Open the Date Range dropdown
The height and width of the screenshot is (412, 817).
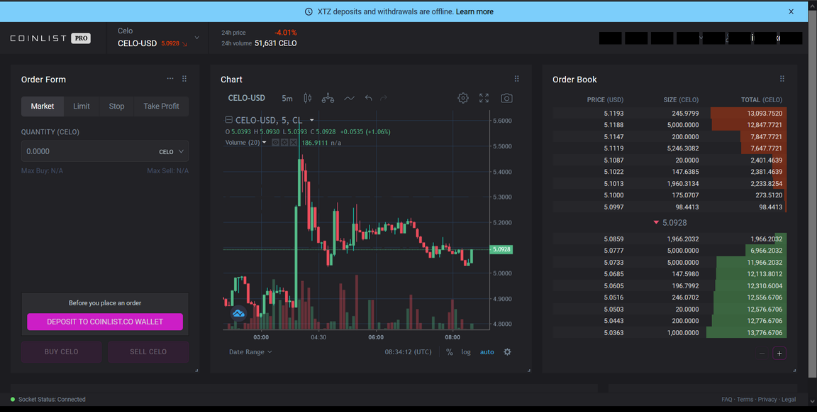point(250,352)
